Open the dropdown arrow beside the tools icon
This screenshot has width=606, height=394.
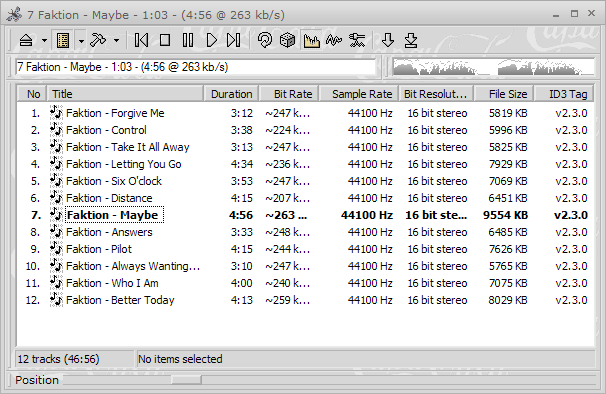(x=116, y=40)
